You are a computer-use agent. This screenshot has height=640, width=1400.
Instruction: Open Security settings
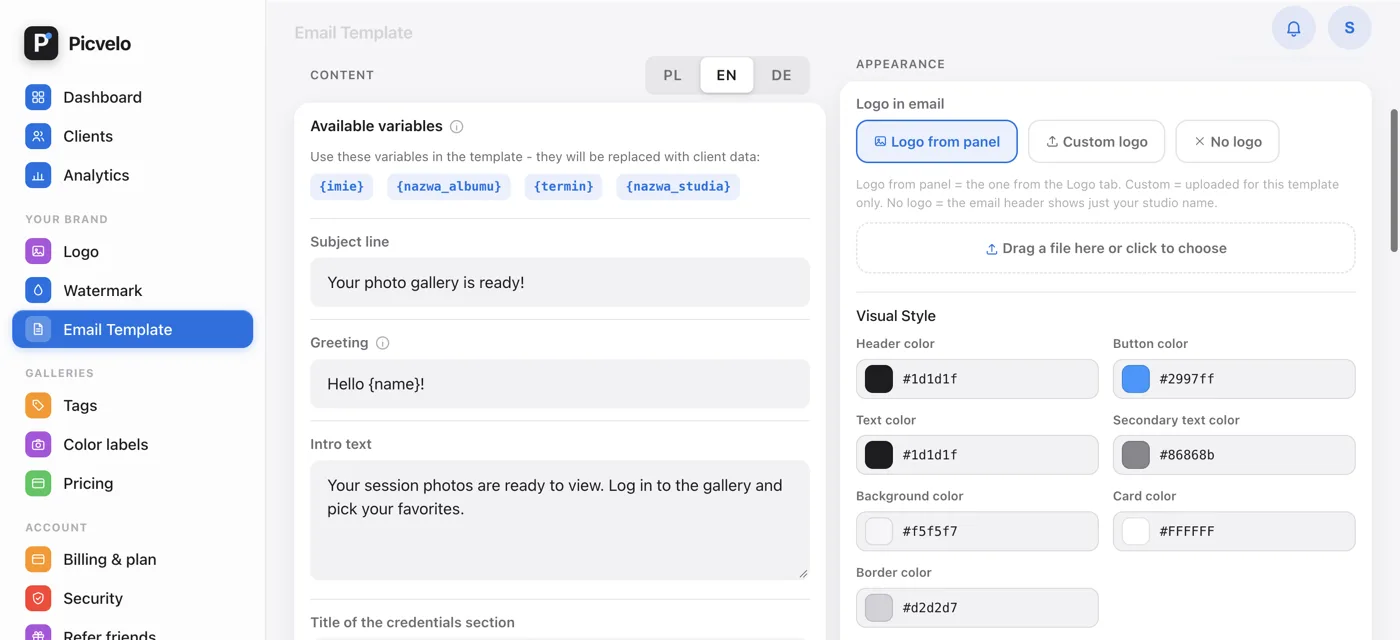point(132,599)
